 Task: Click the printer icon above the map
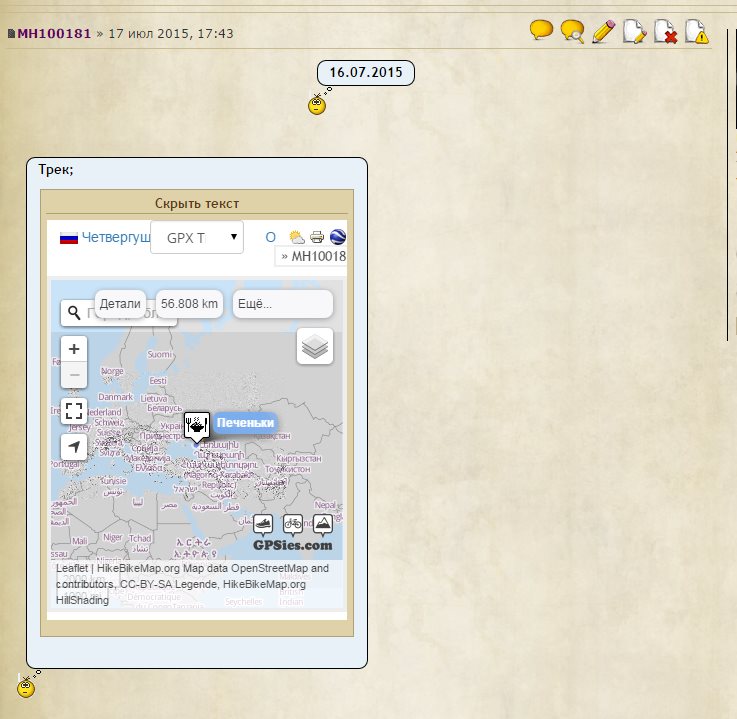pyautogui.click(x=317, y=238)
